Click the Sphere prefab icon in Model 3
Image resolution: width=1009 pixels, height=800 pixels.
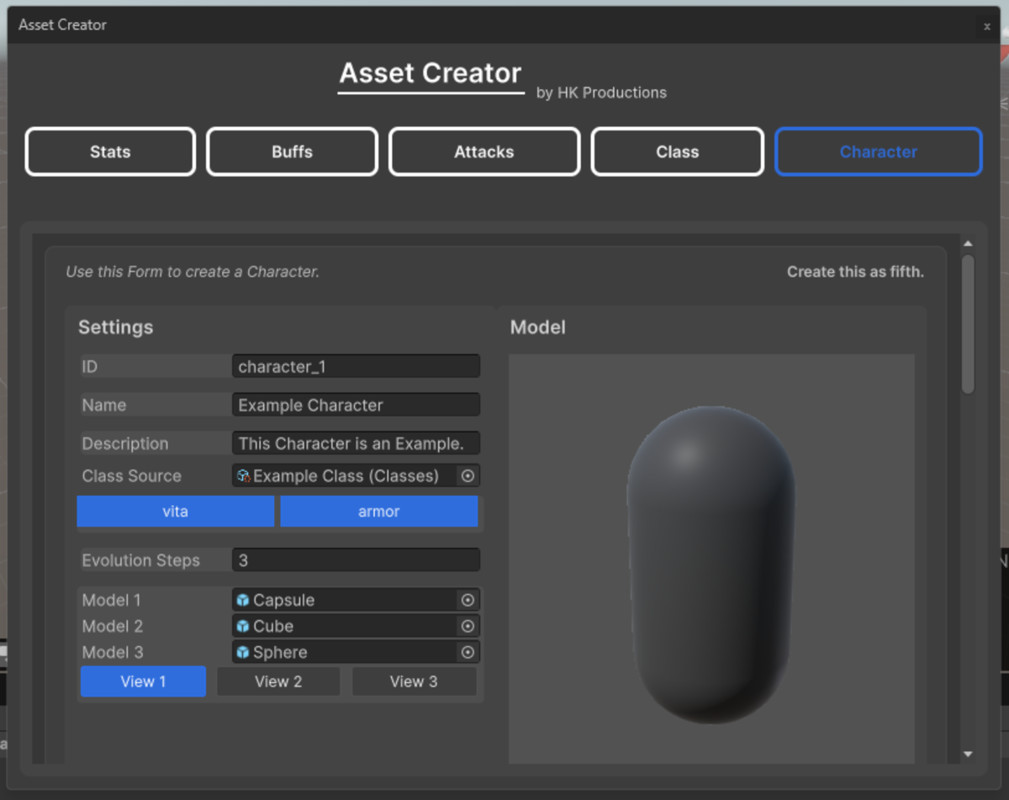pos(245,651)
